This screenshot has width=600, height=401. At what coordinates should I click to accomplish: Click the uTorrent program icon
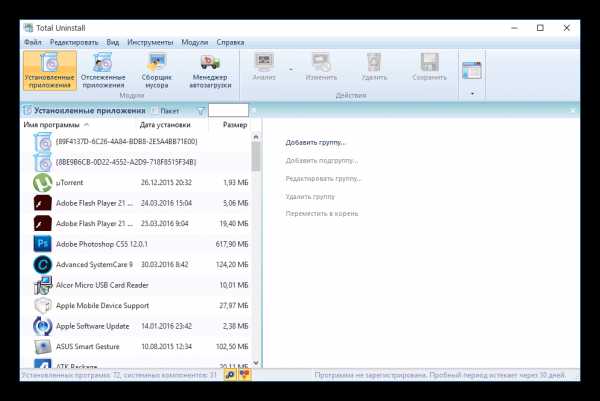click(42, 183)
